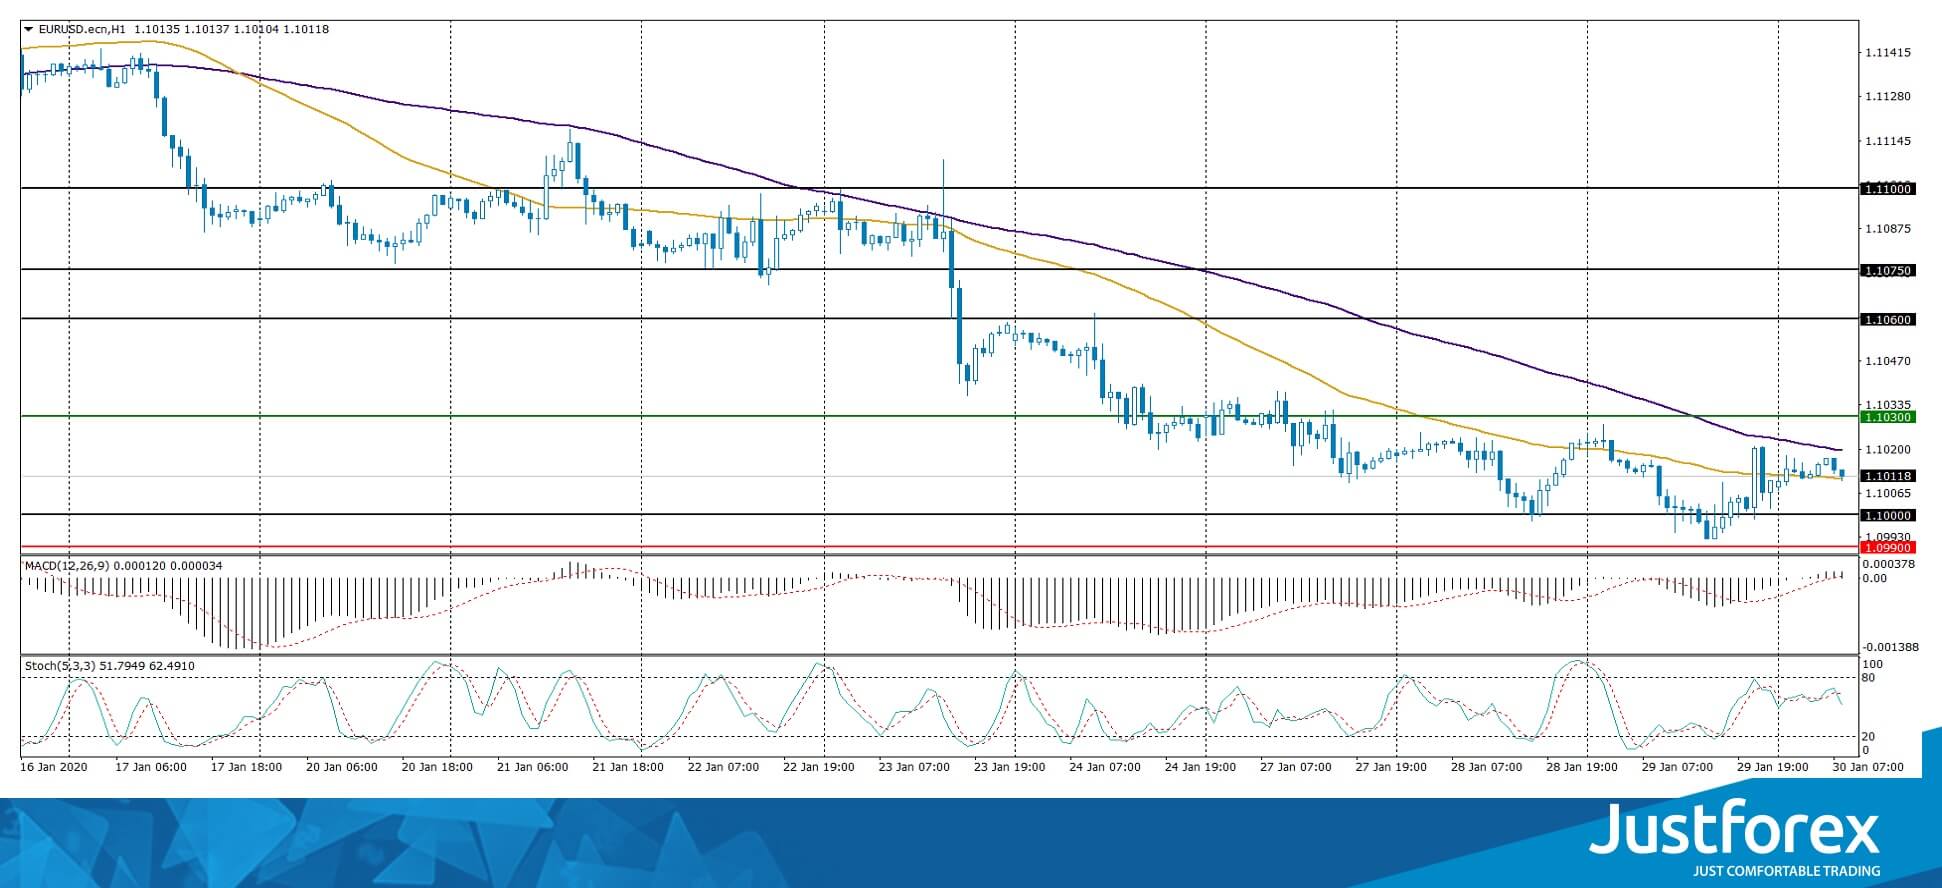
Task: Select the 1.11000 horizontal level price tag
Action: coord(1887,189)
